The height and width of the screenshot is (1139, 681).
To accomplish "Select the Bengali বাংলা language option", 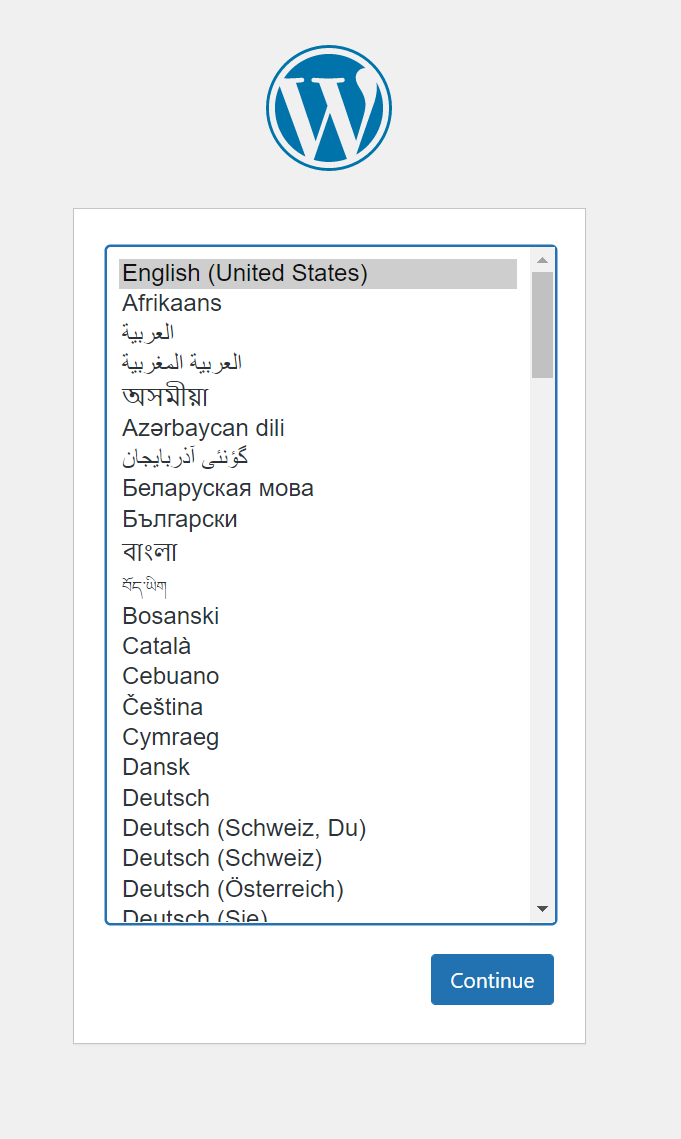I will click(x=150, y=552).
